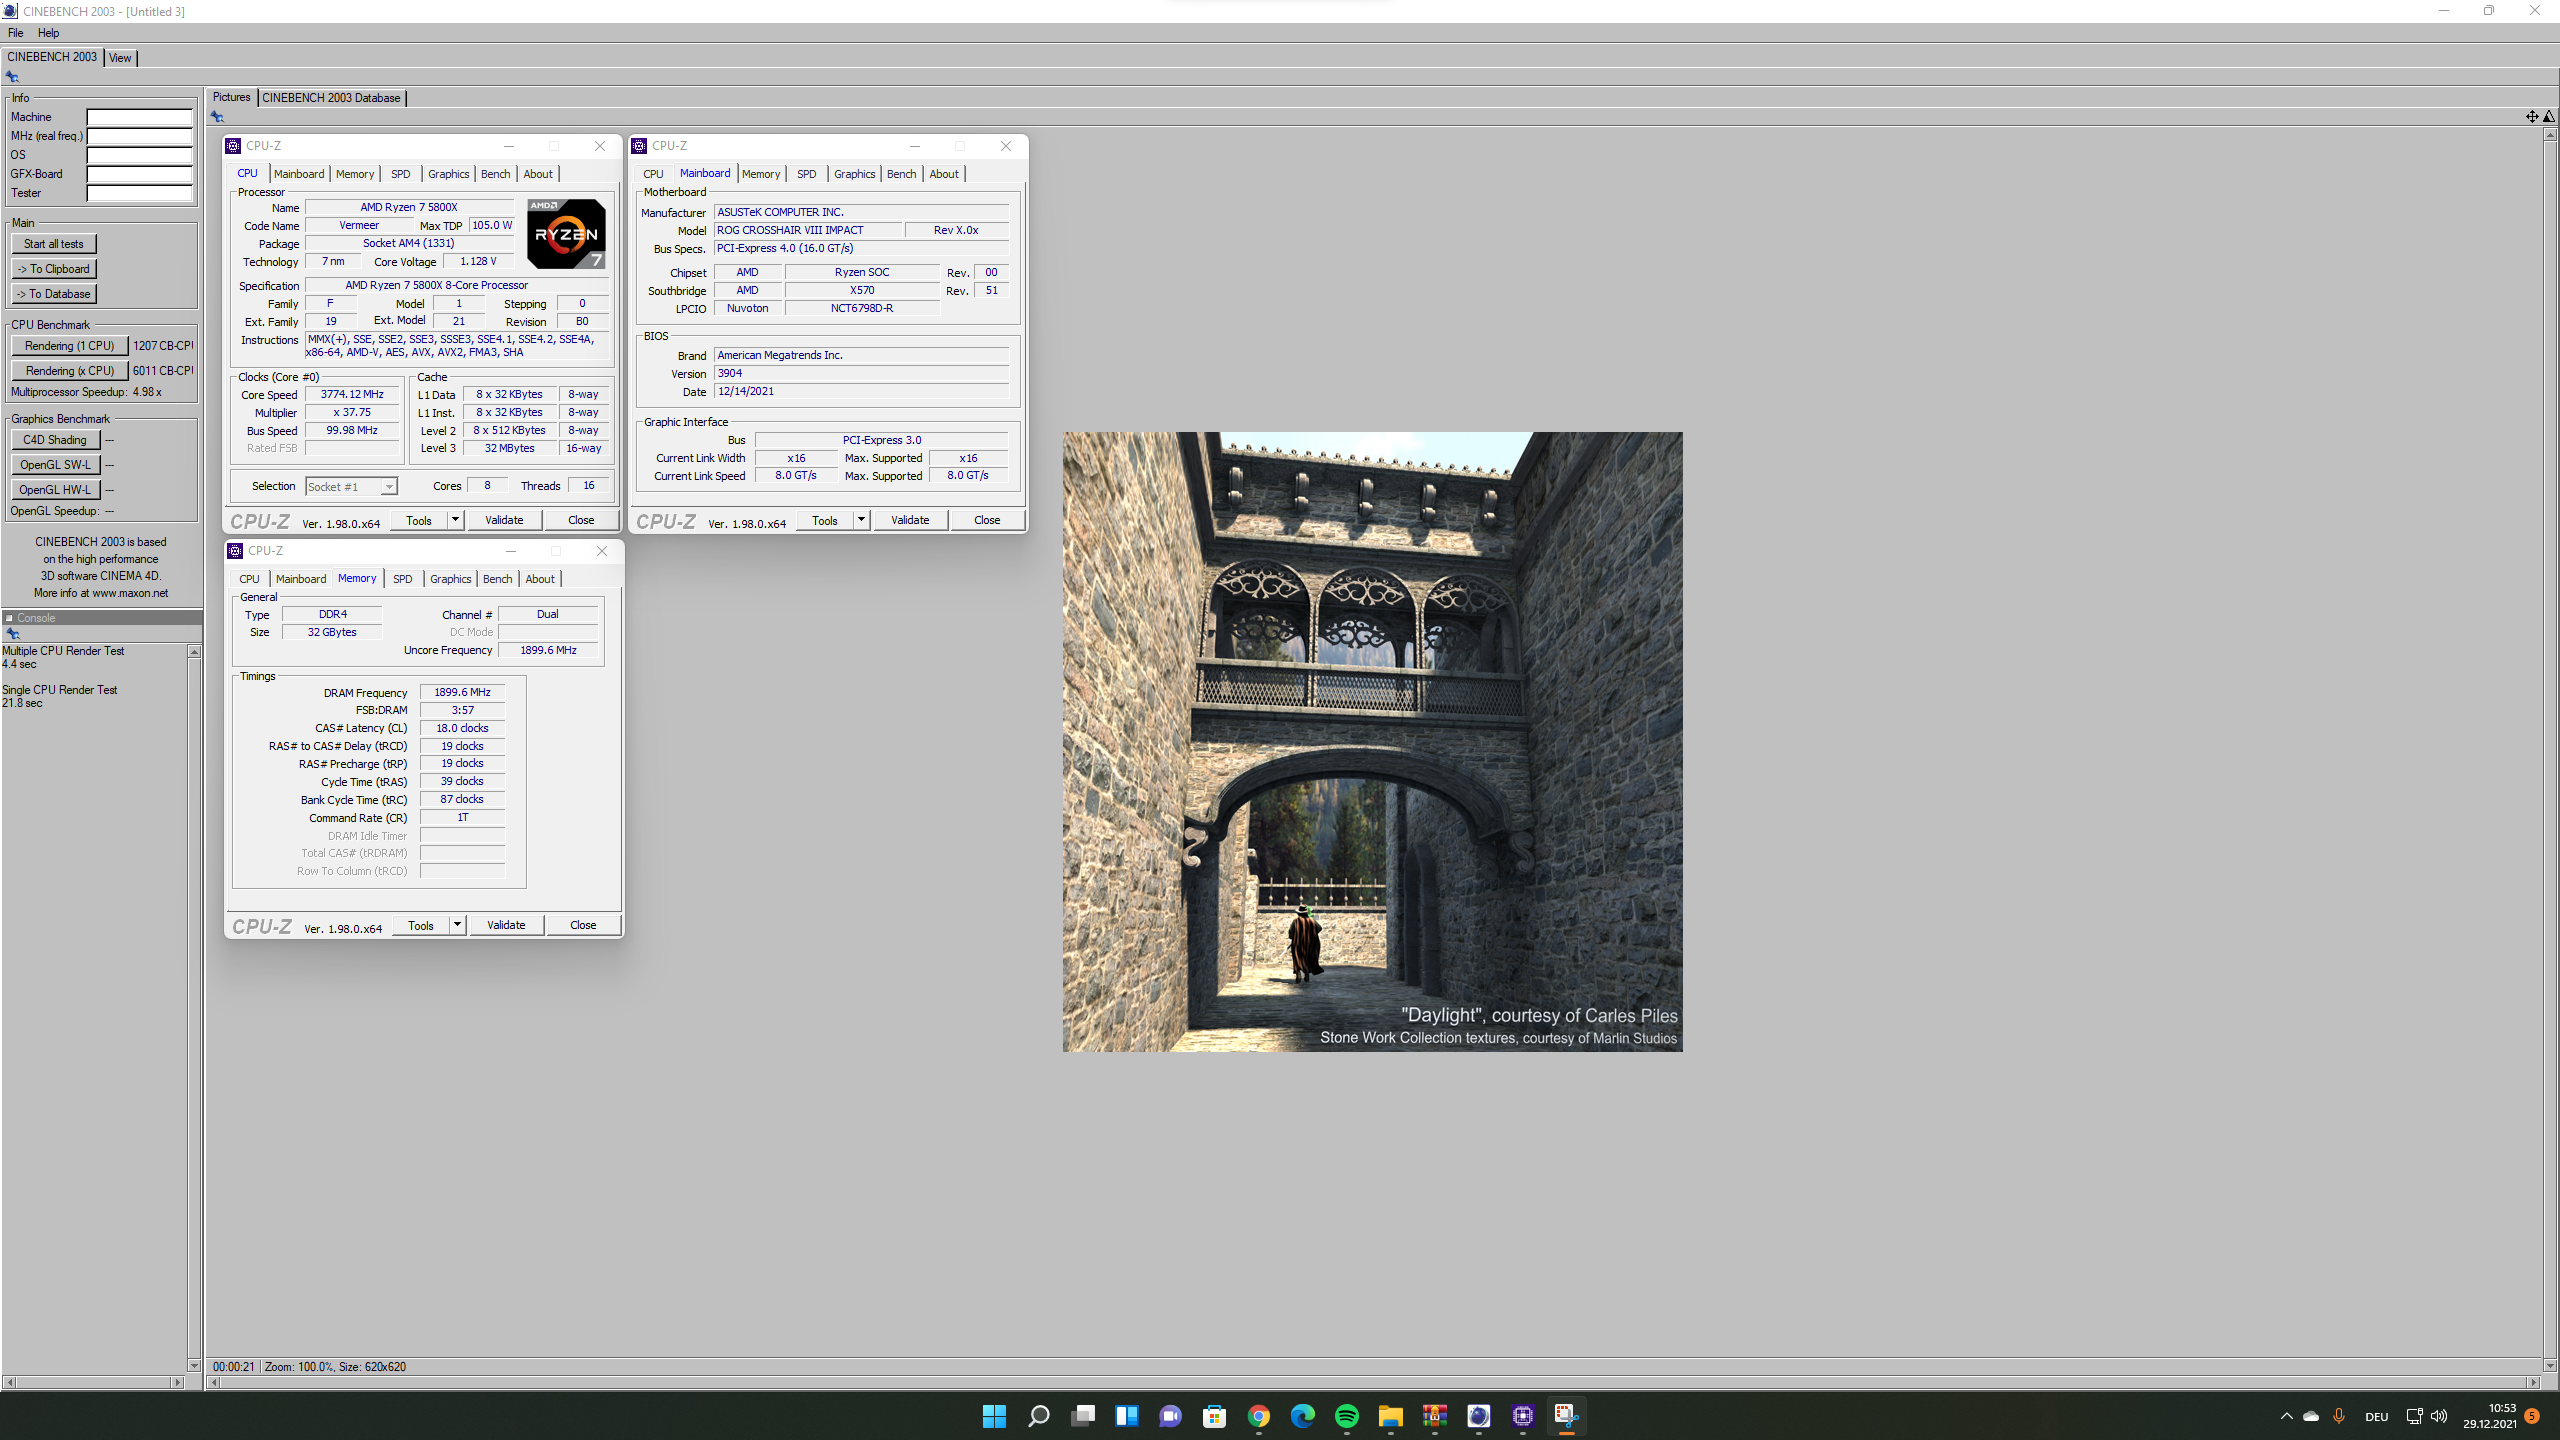Click the pin icon in the Console panel
The image size is (2560, 1440).
click(x=12, y=634)
